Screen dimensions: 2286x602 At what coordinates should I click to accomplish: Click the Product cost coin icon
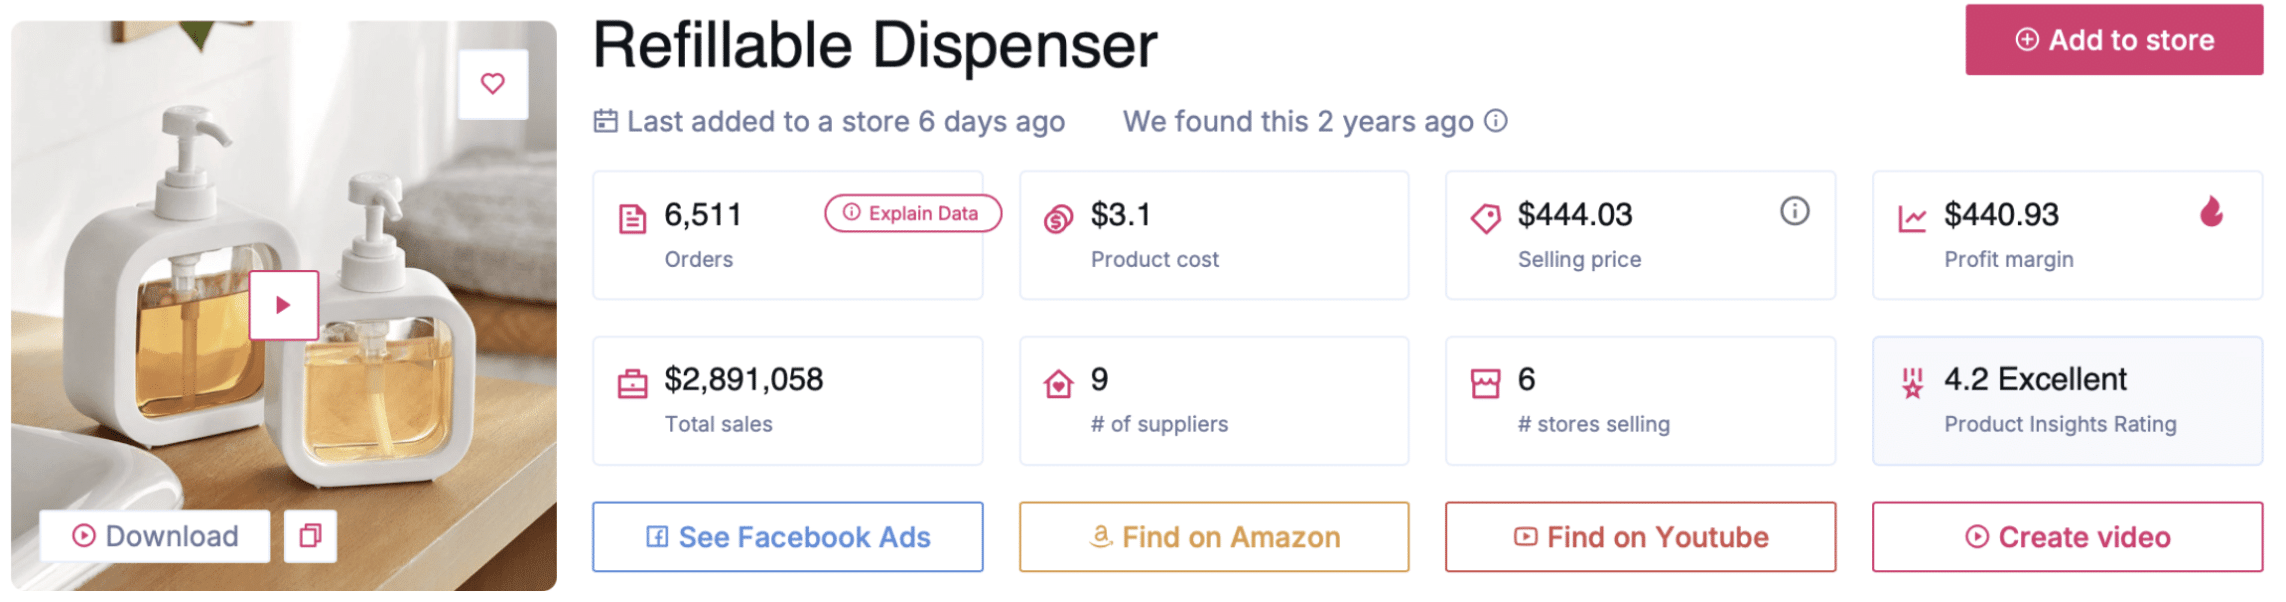(x=1058, y=218)
